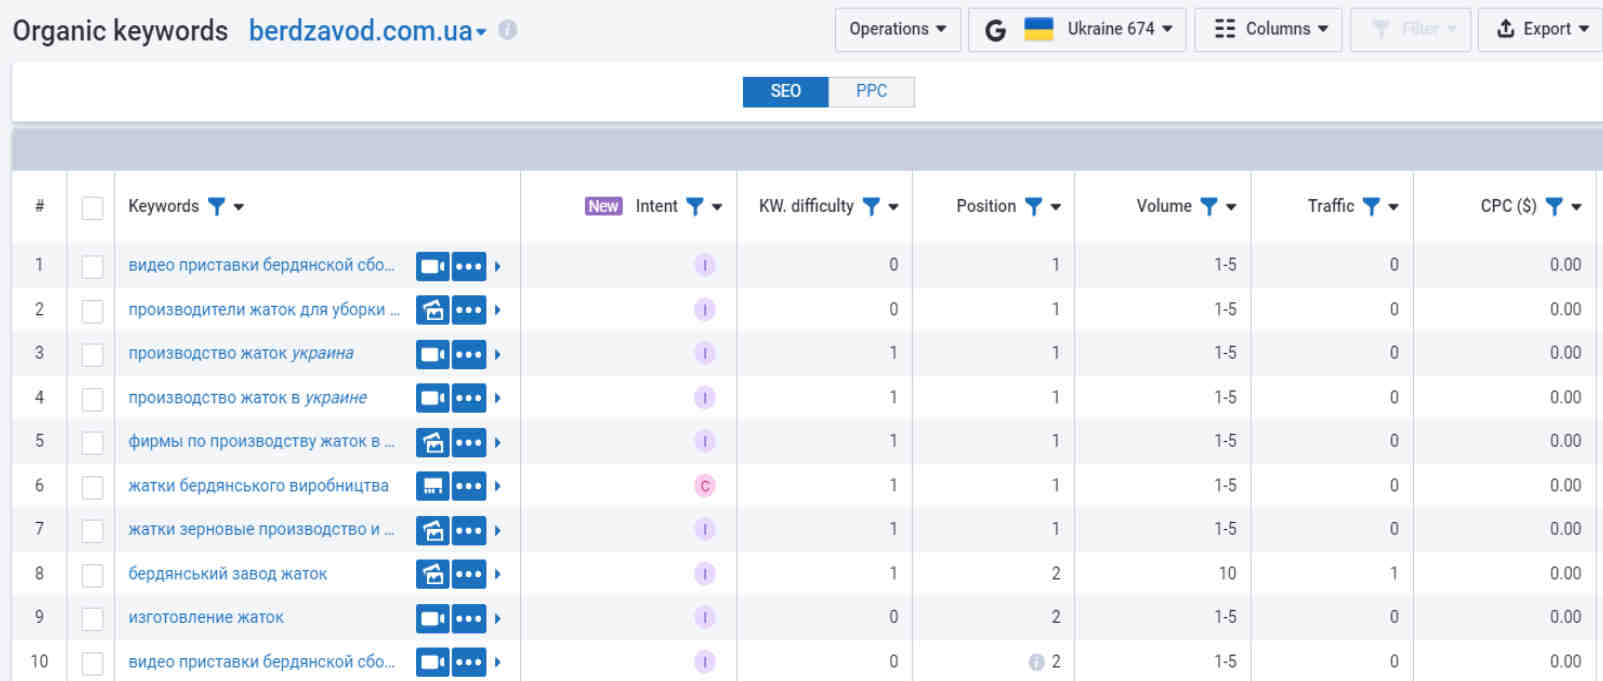Screen dimensions: 1603x681
Task: Open three-dots menu for 'бердянський завод жаток'
Action: click(469, 574)
